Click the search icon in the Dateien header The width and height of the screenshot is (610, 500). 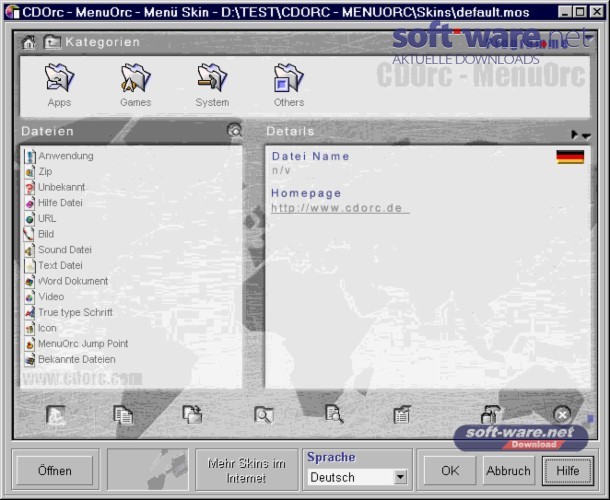coord(235,130)
